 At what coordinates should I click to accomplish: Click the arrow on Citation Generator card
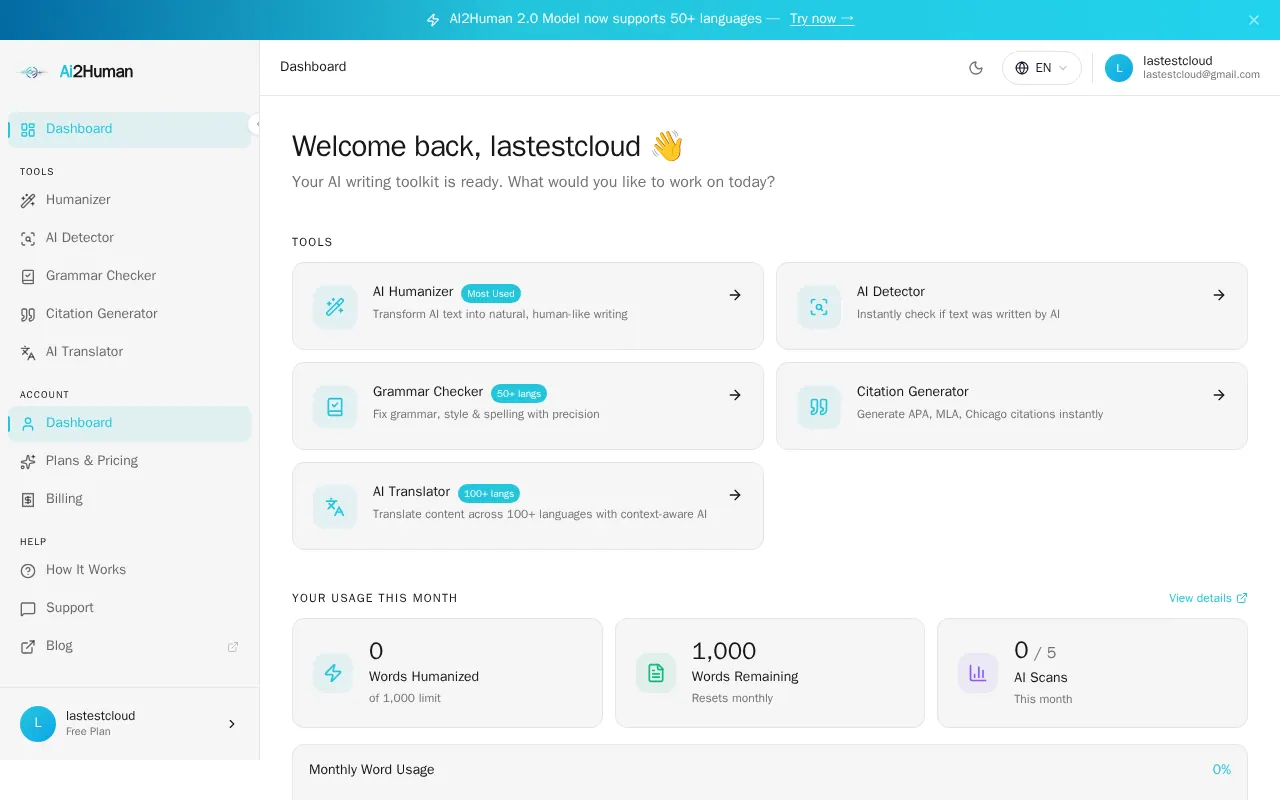pyautogui.click(x=1219, y=395)
